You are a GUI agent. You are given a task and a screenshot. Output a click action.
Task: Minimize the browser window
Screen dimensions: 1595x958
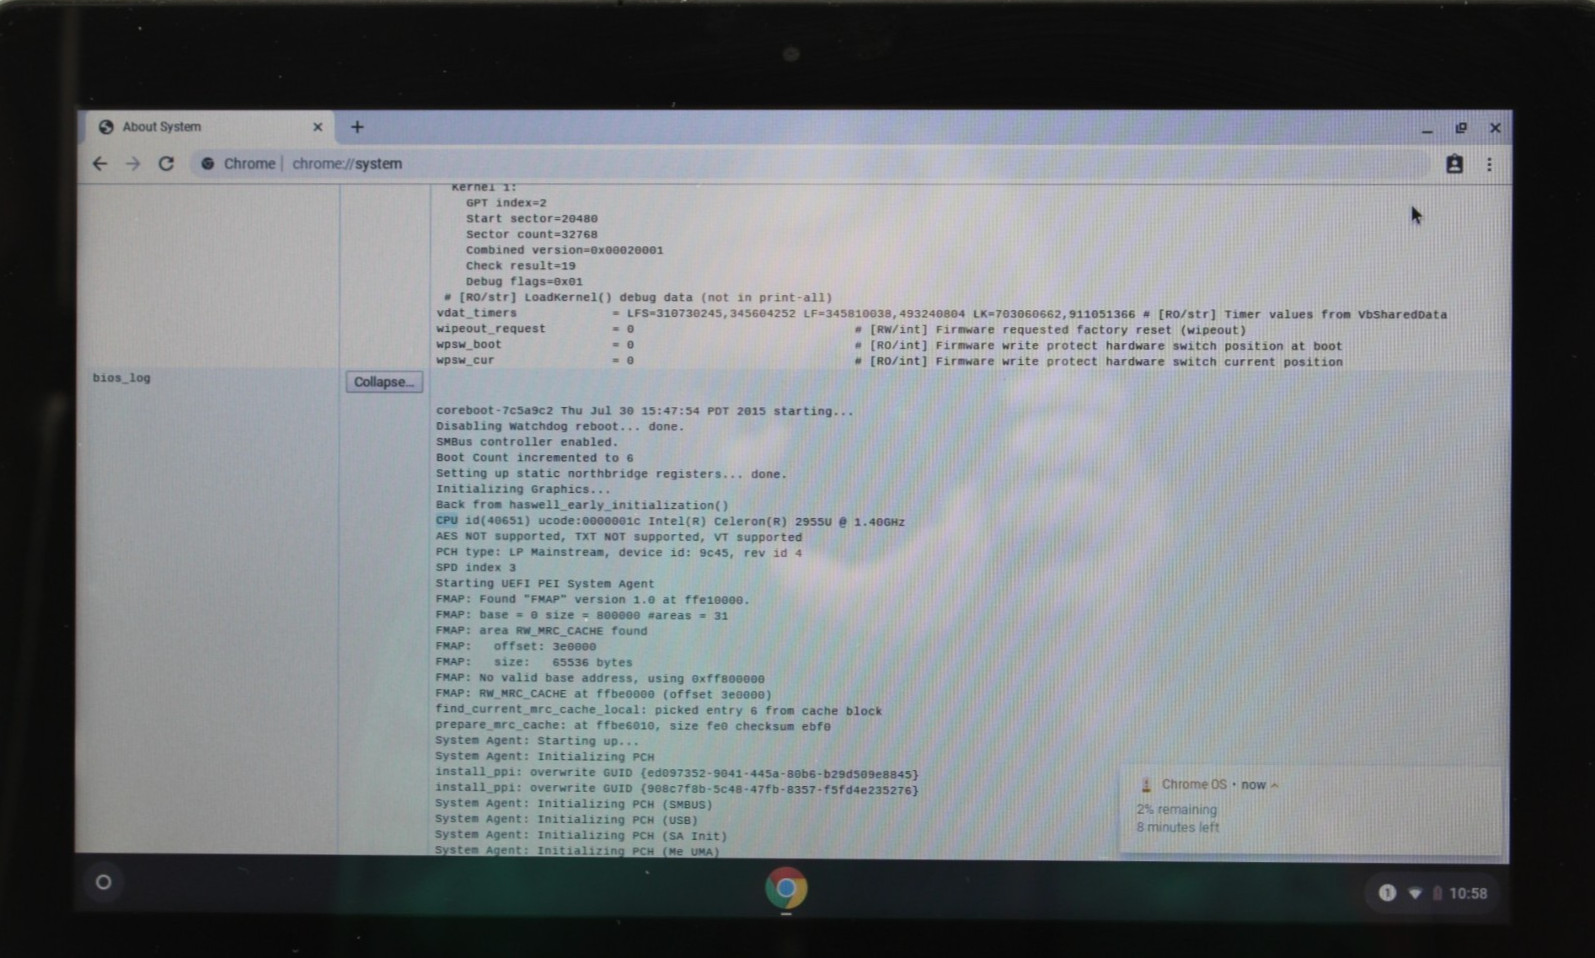(1427, 129)
